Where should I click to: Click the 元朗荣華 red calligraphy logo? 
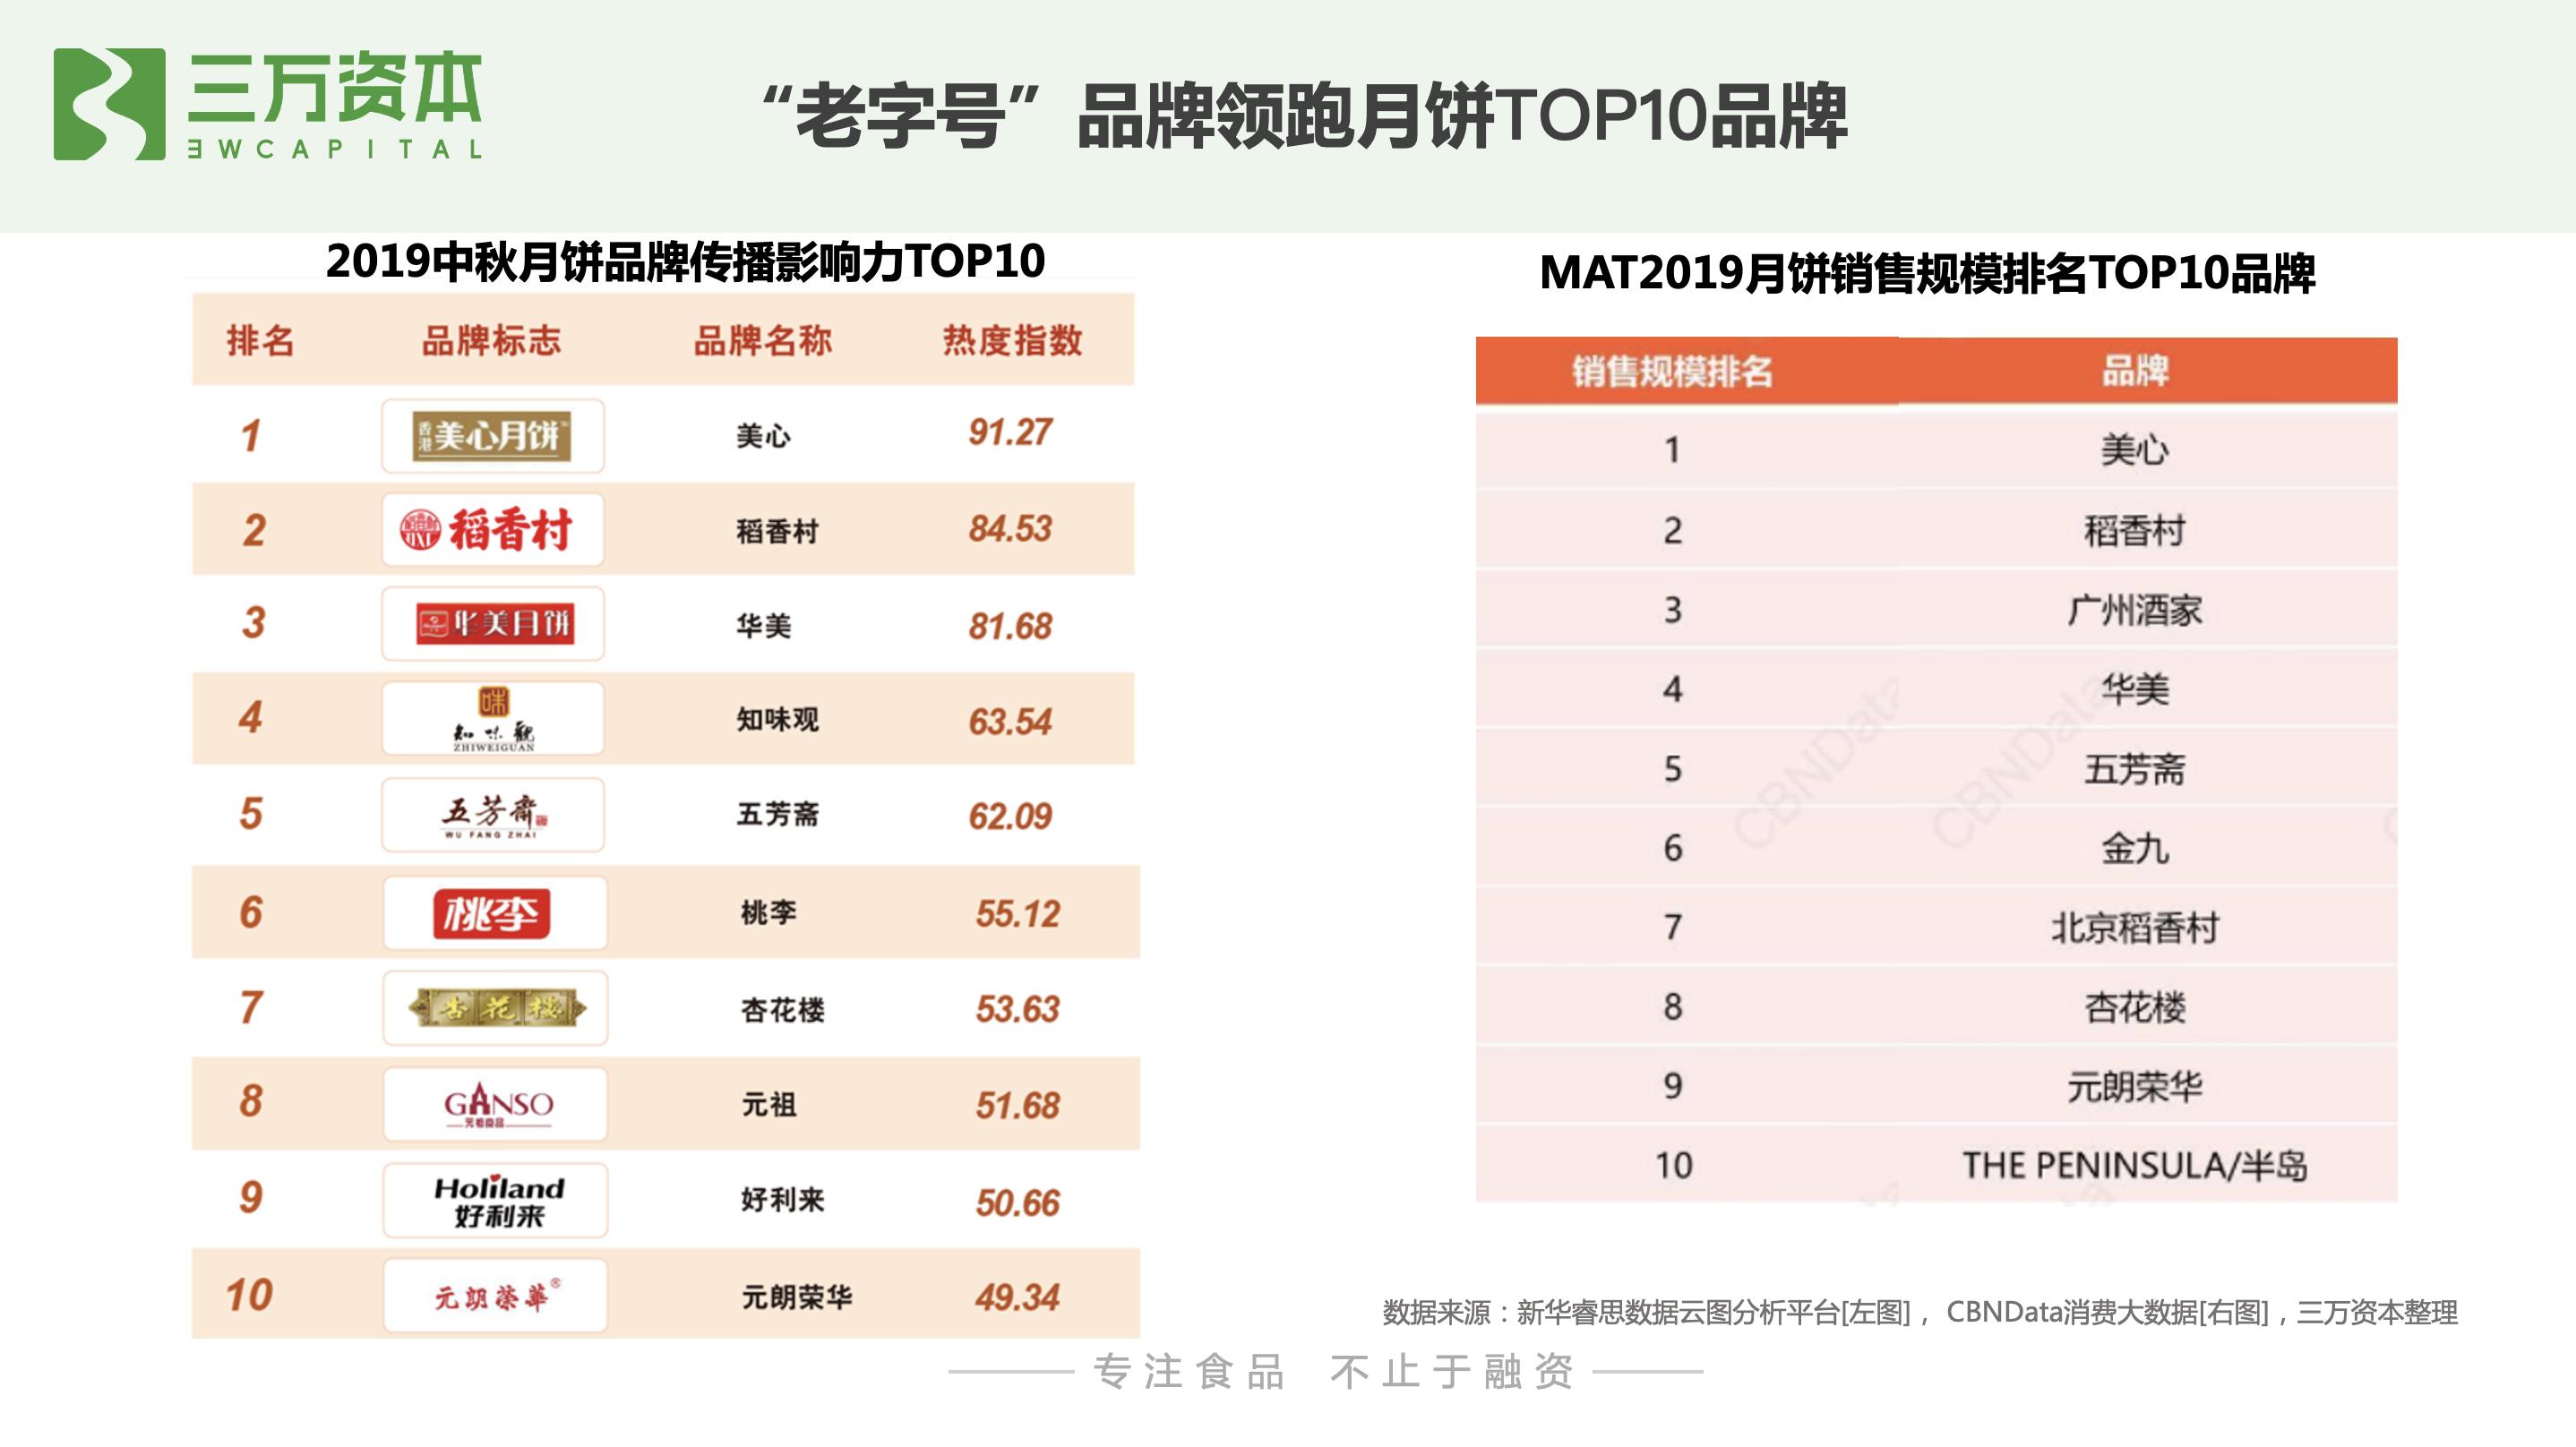tap(497, 1296)
